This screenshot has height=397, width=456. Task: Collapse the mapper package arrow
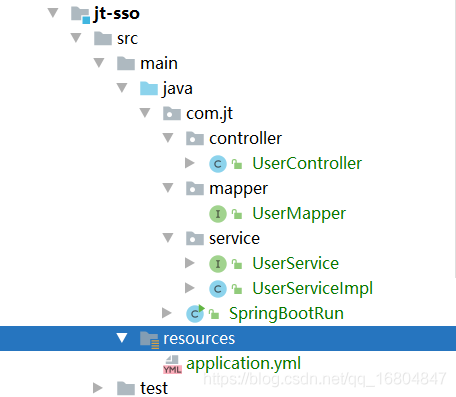click(168, 188)
